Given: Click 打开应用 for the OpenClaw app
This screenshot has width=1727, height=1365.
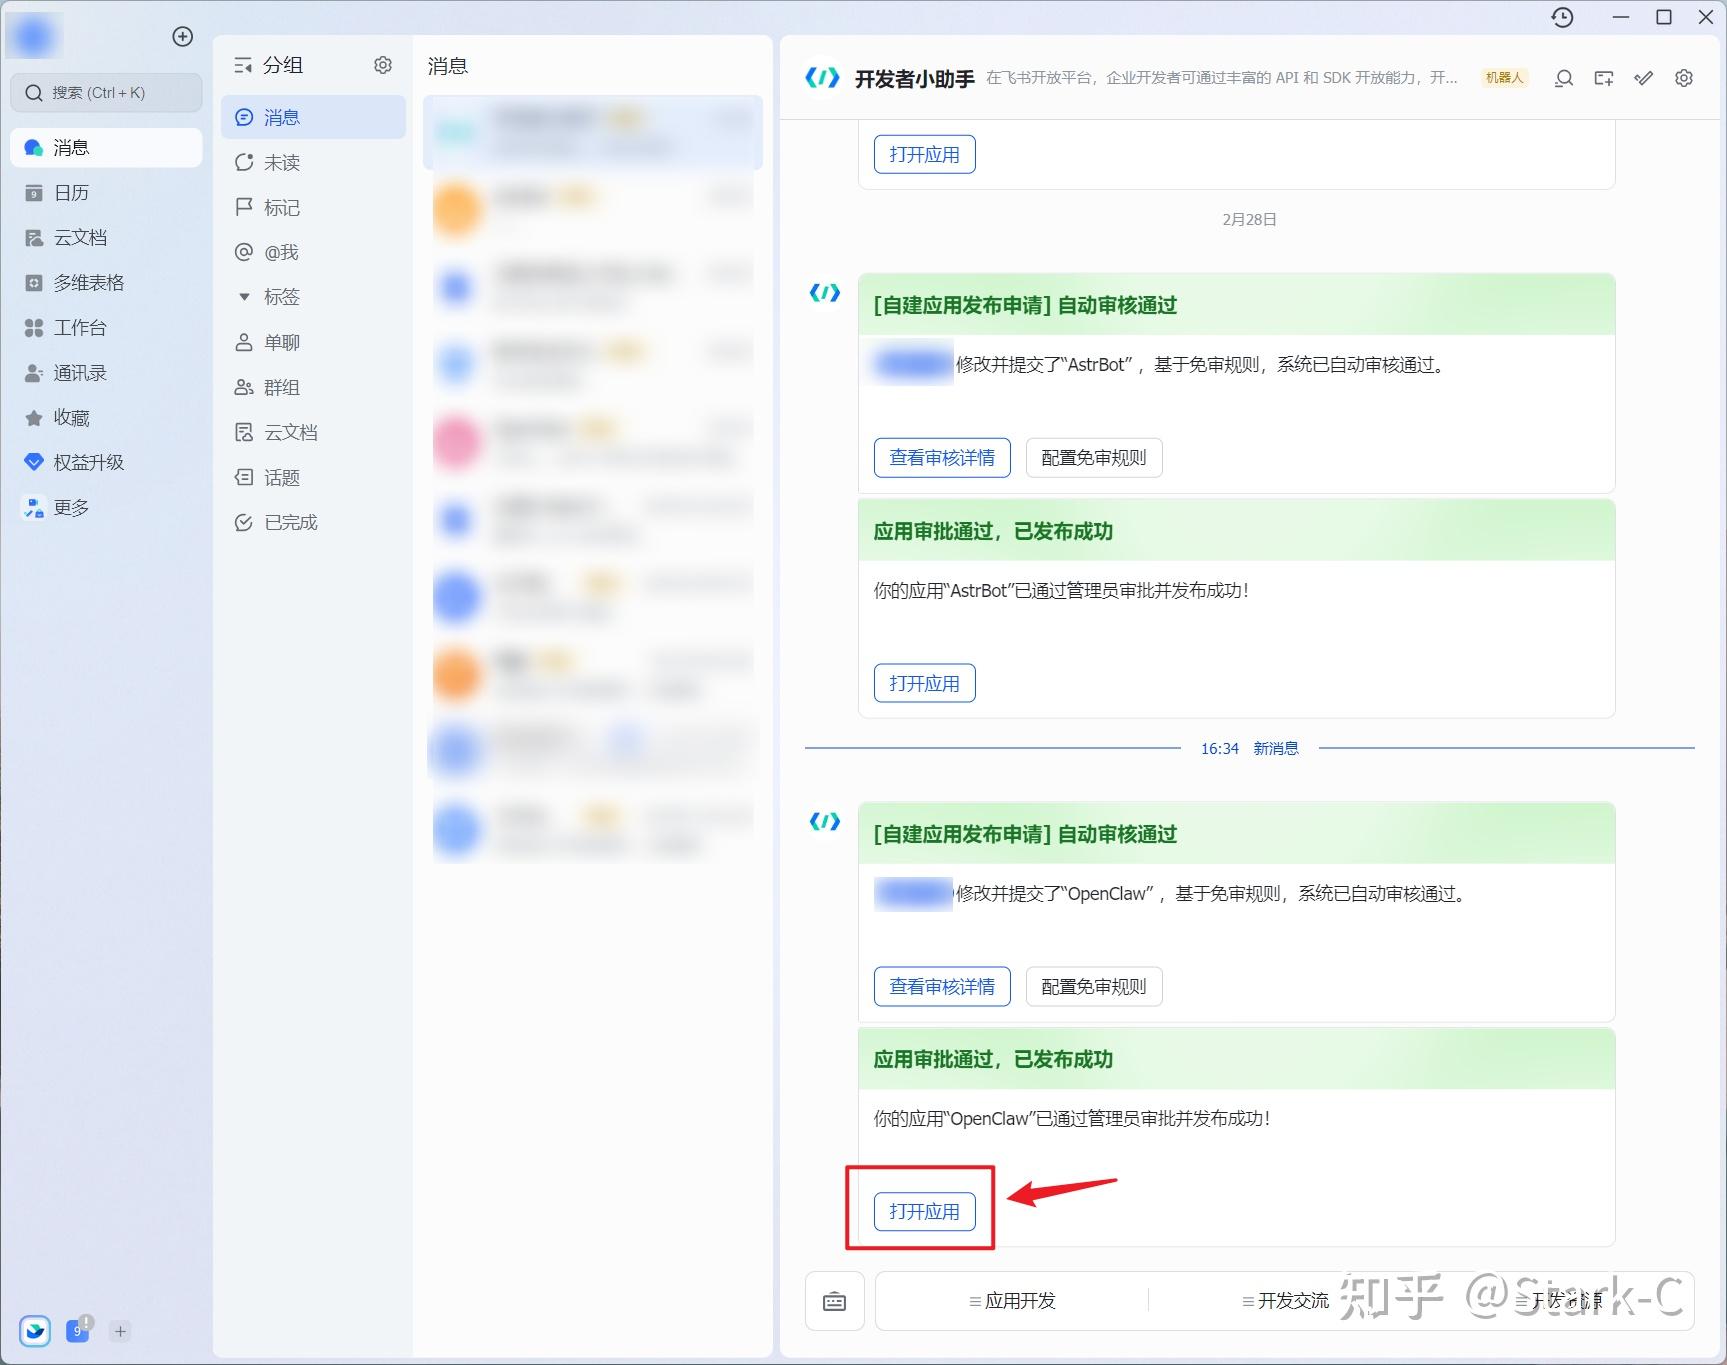Looking at the screenshot, I should (924, 1212).
